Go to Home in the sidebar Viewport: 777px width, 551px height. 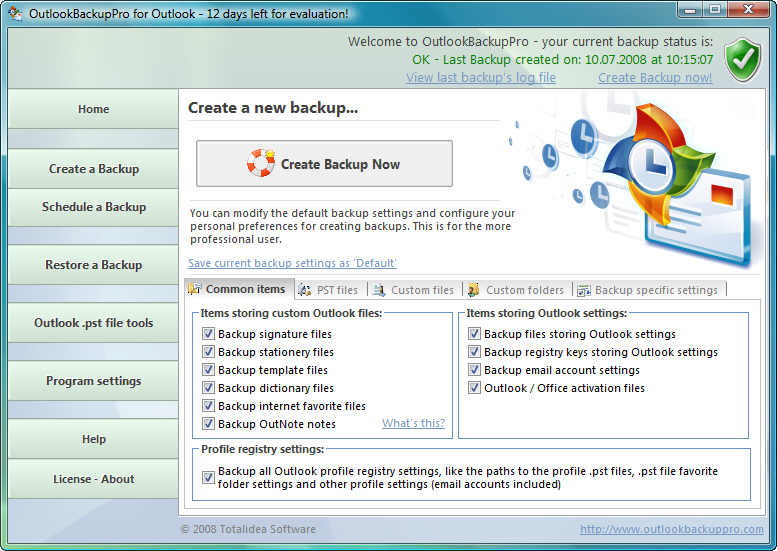[93, 109]
